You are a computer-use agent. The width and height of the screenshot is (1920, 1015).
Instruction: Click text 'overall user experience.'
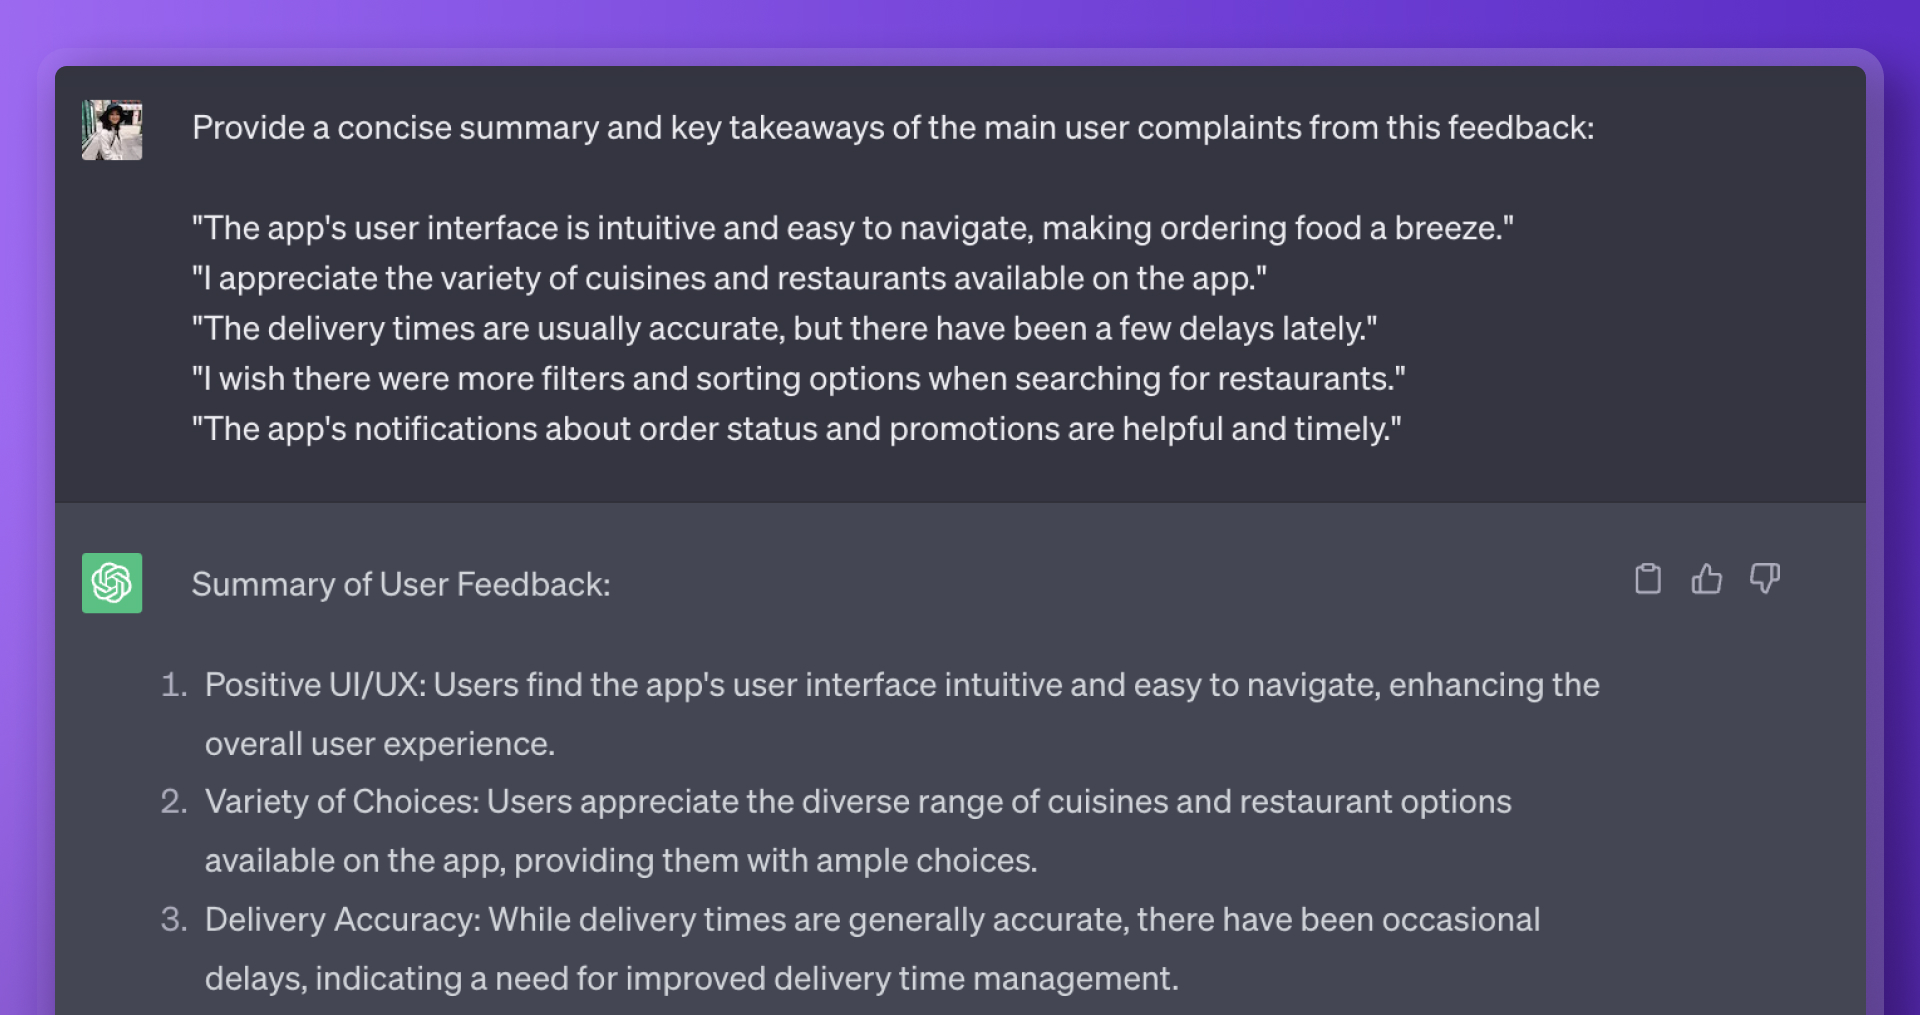(x=380, y=744)
